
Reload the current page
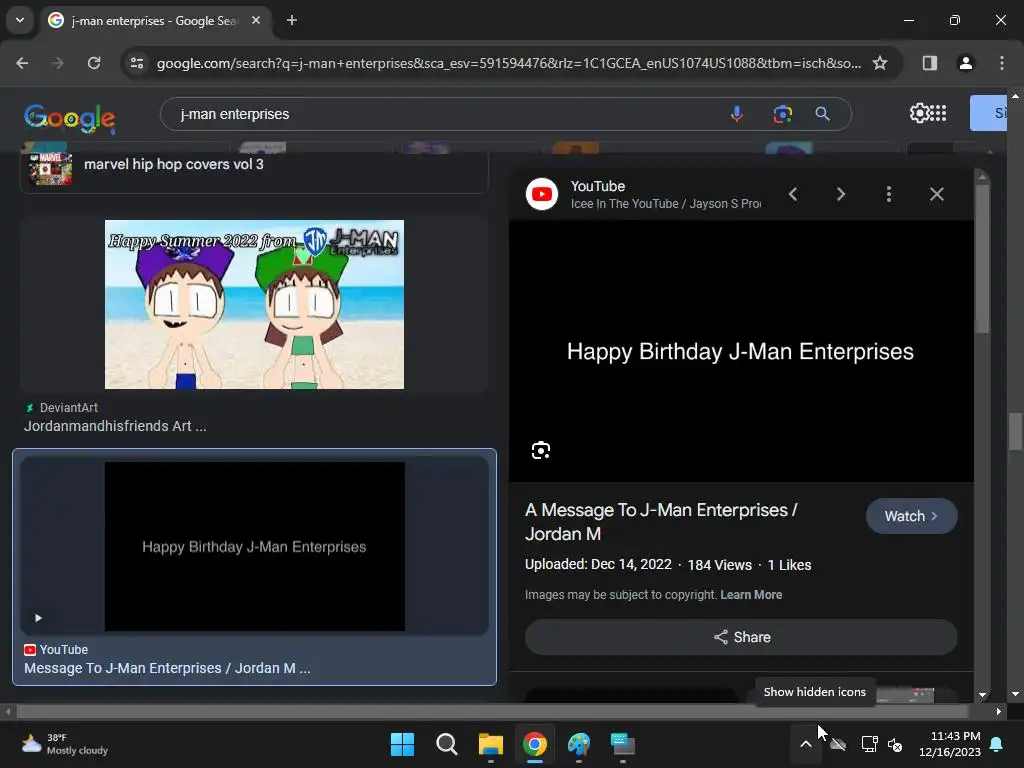pyautogui.click(x=94, y=63)
